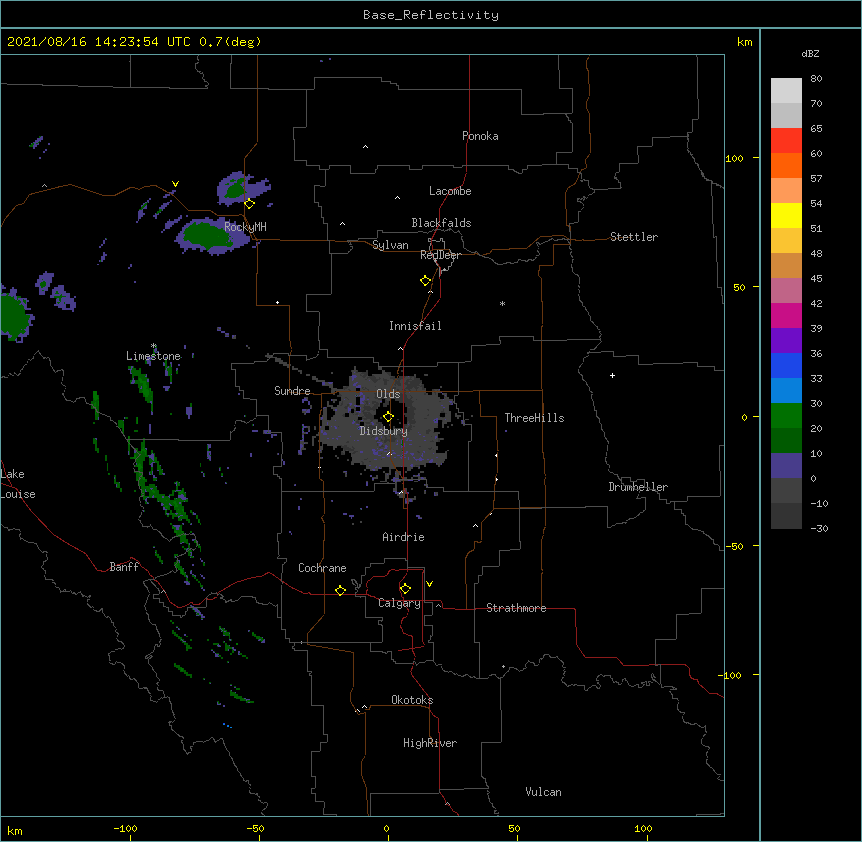Click the white caret marker southwest of Ponoka
Image resolution: width=862 pixels, height=842 pixels.
(x=366, y=147)
